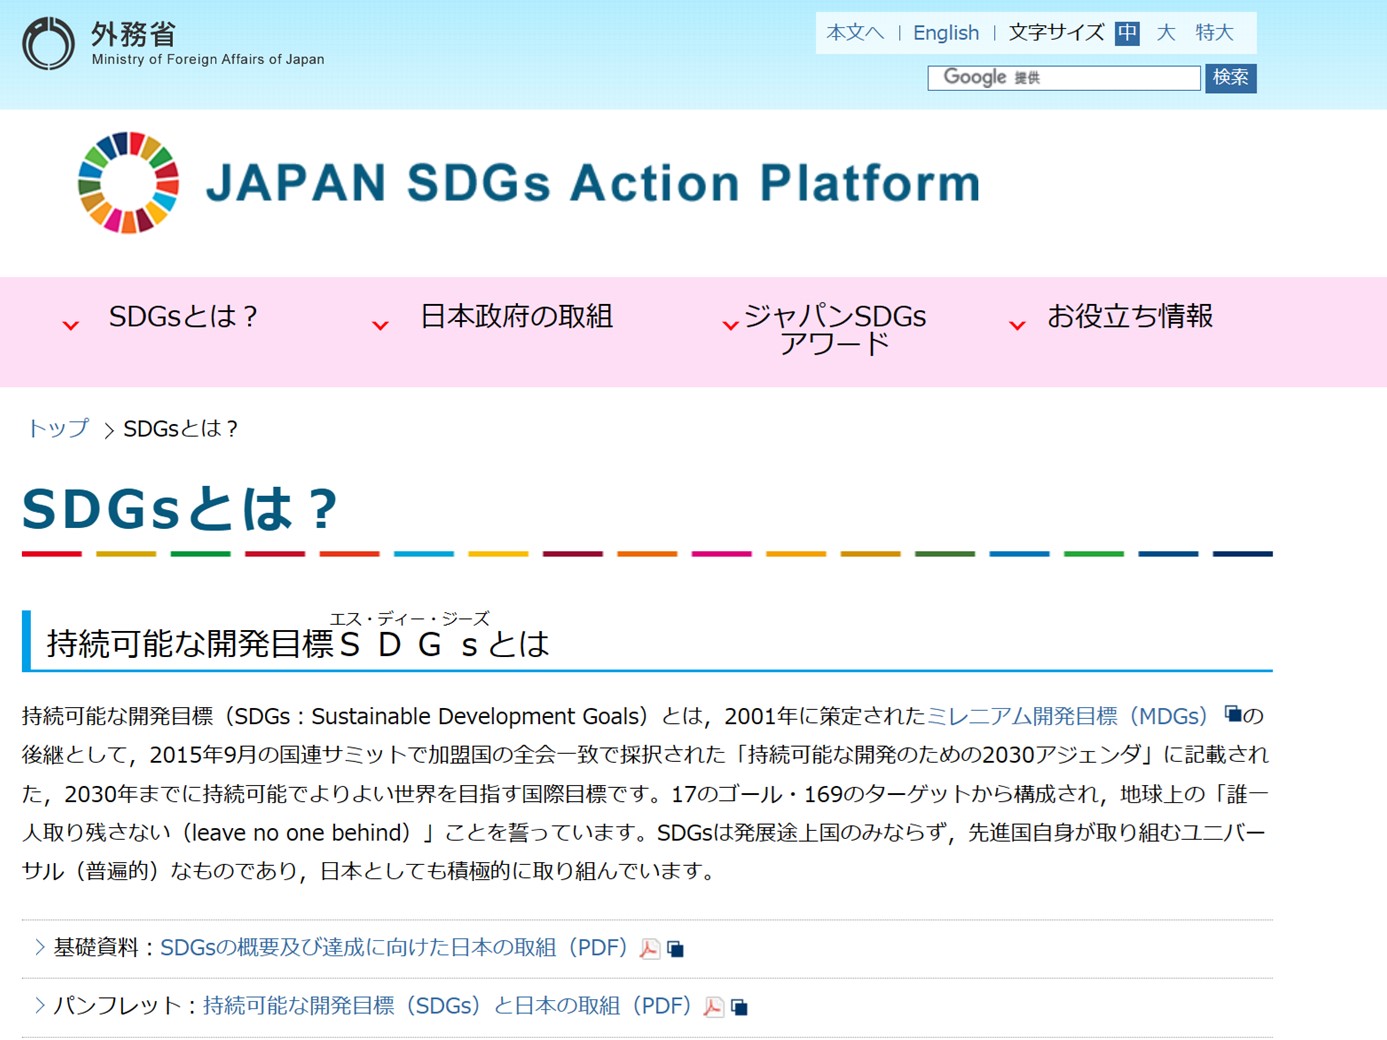Expand お役立ち情報 menu chevron
Screen dimensions: 1387x1040
pyautogui.click(x=1017, y=325)
